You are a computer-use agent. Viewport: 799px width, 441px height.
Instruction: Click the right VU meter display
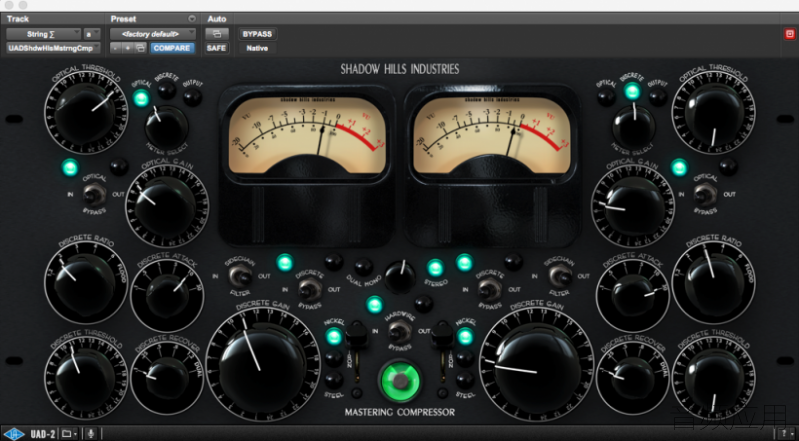[492, 135]
